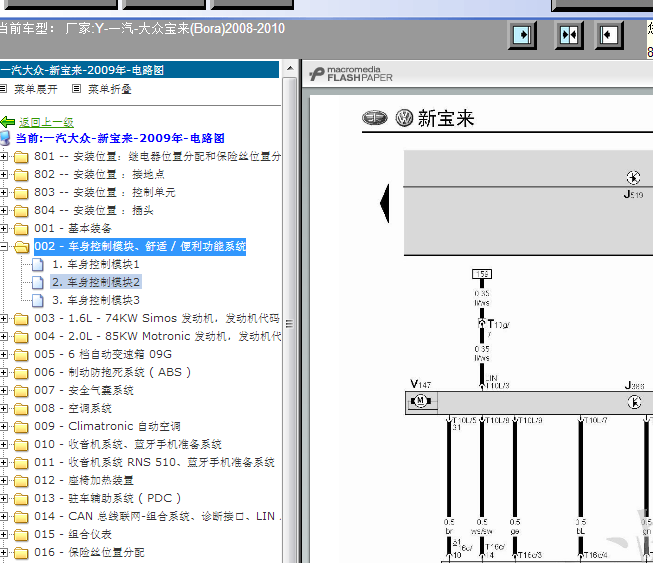This screenshot has width=653, height=563.
Task: Click the left-arrow panel layout button
Action: pyautogui.click(x=609, y=35)
